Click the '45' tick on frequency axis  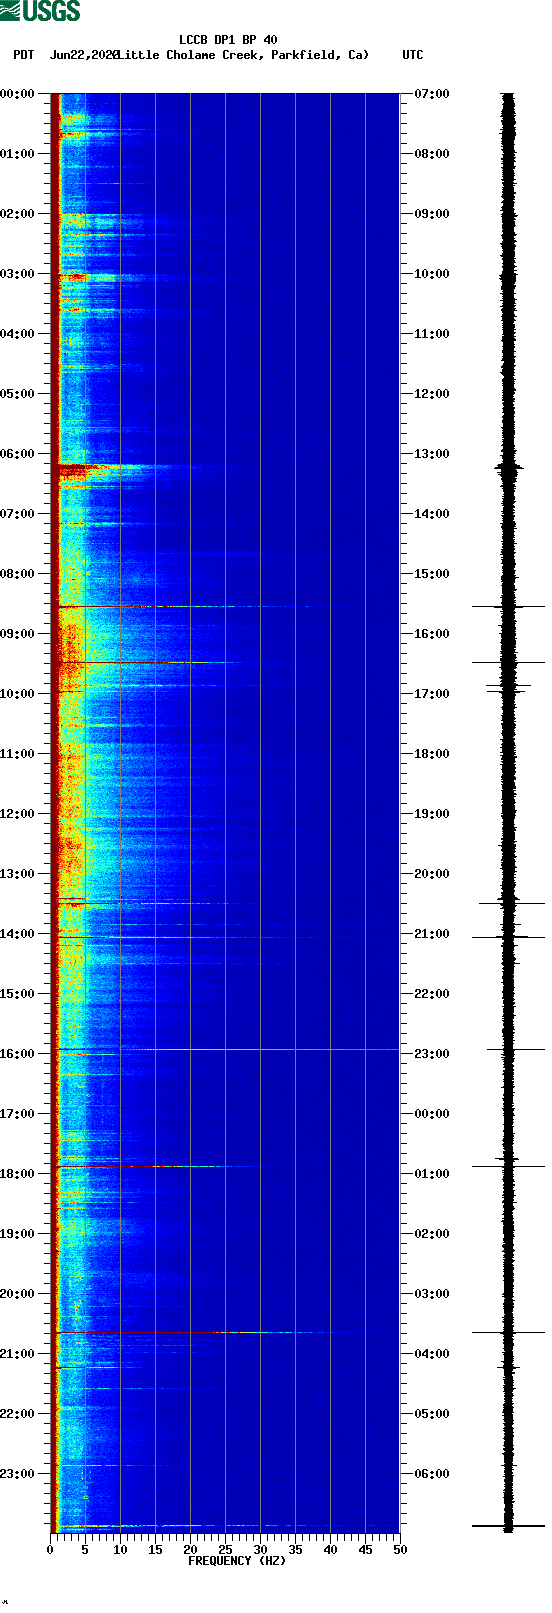tap(365, 1550)
